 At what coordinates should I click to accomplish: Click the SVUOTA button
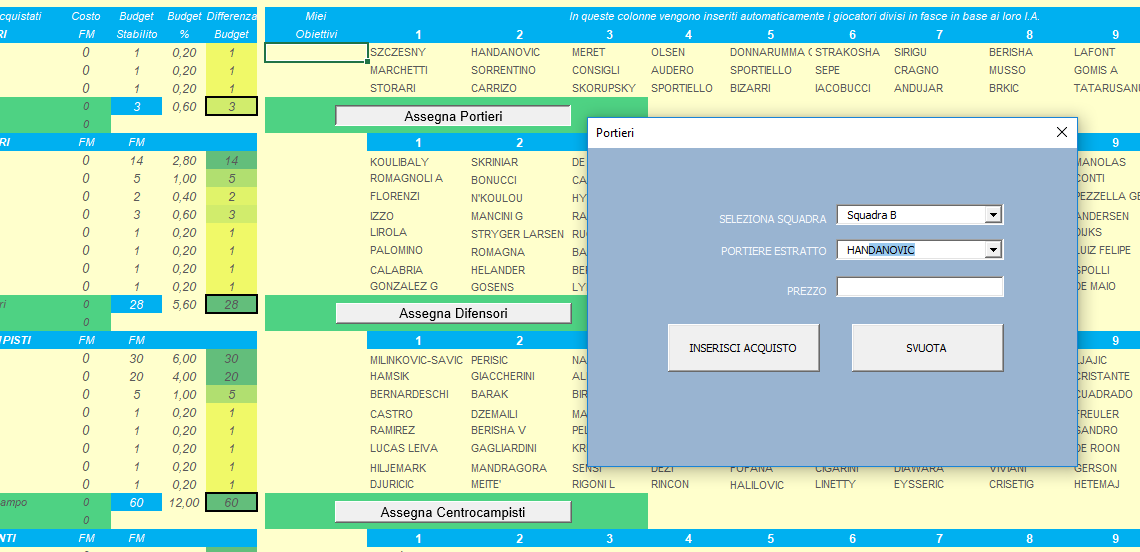927,348
